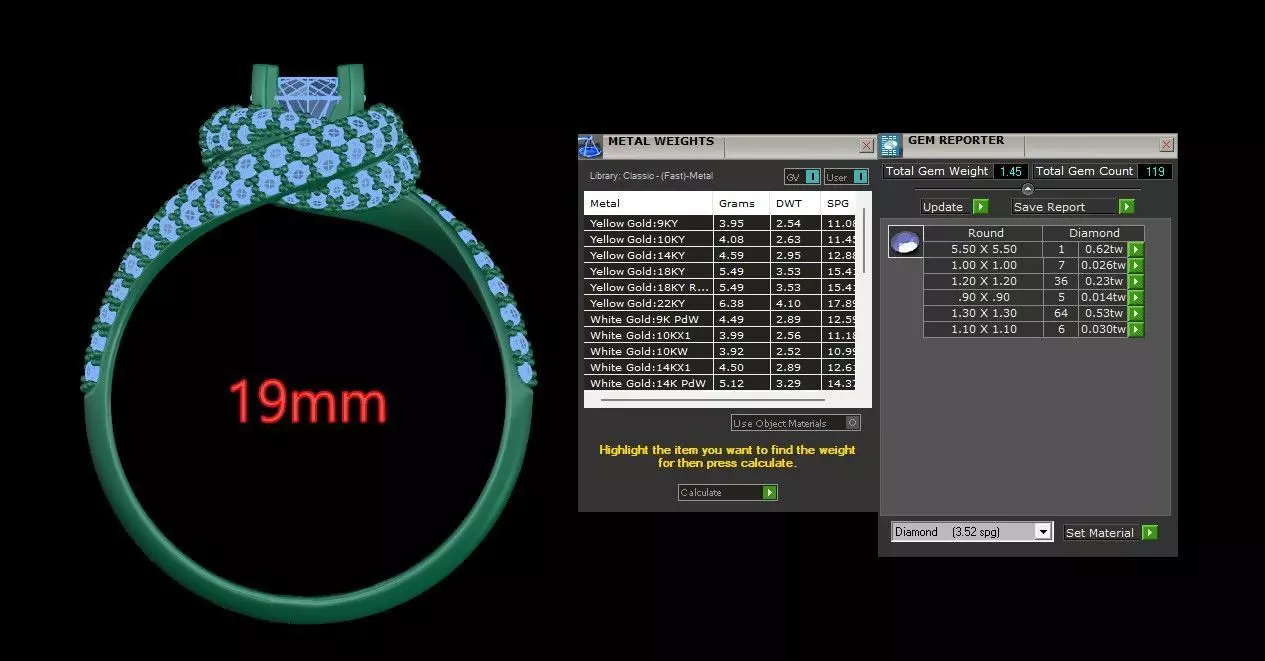Click the Calculate button
The height and width of the screenshot is (661, 1265).
tap(727, 492)
